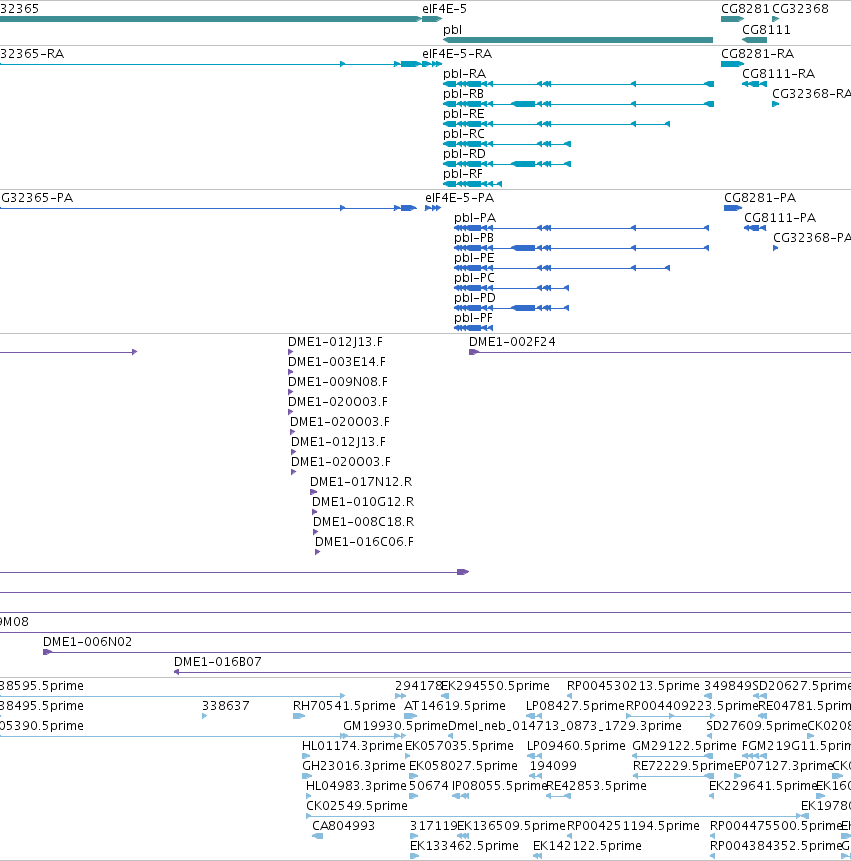This screenshot has width=851, height=861.
Task: Open EST EK294550.5prime
Action: (x=495, y=686)
